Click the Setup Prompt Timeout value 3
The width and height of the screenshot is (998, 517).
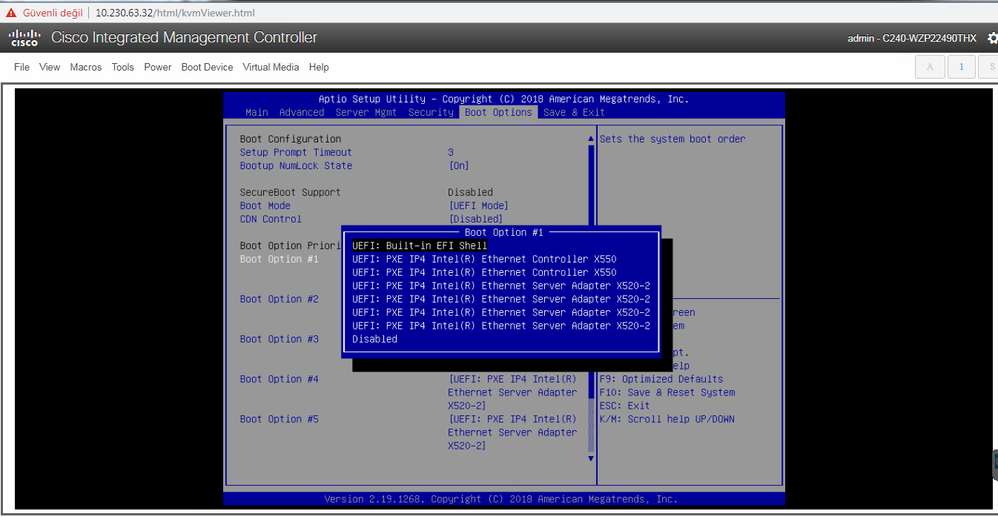(451, 152)
